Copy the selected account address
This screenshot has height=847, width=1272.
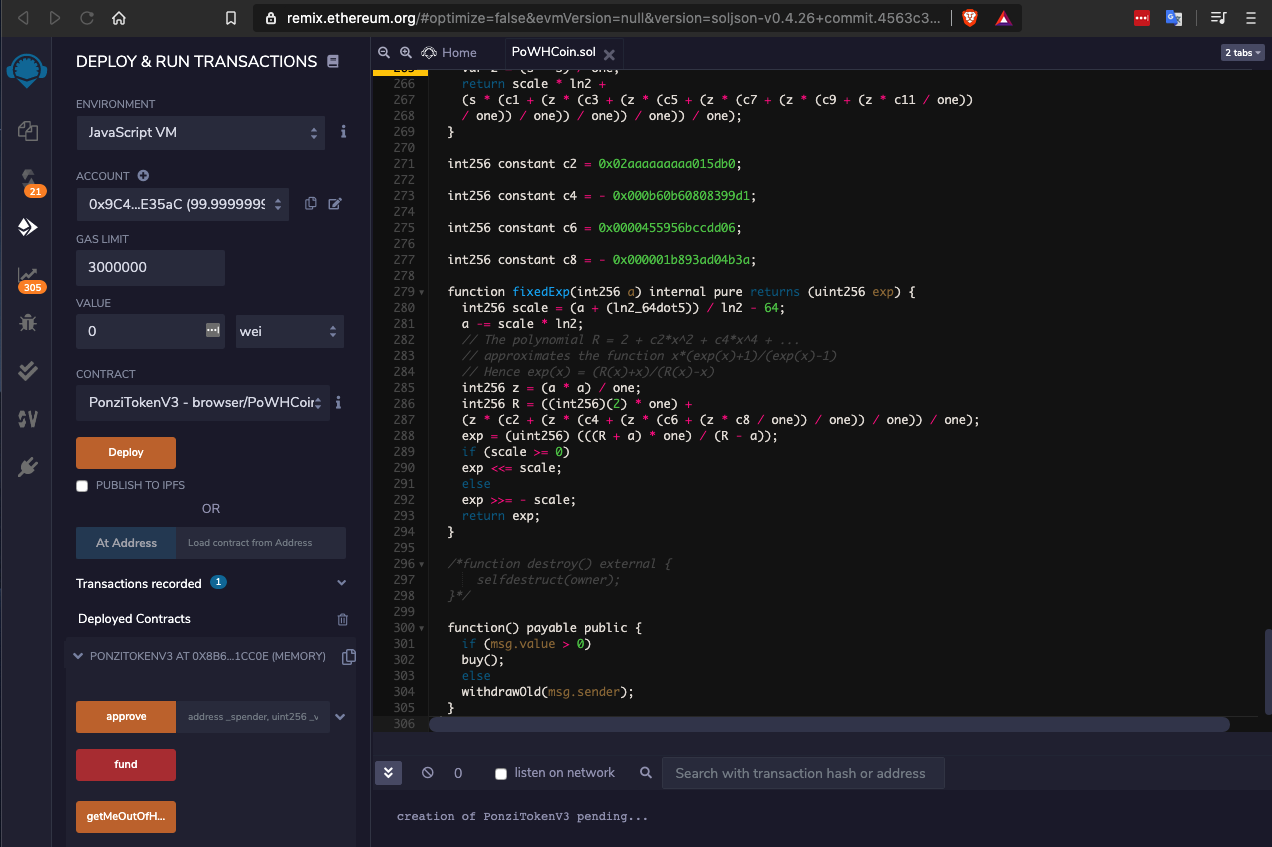pyautogui.click(x=311, y=204)
